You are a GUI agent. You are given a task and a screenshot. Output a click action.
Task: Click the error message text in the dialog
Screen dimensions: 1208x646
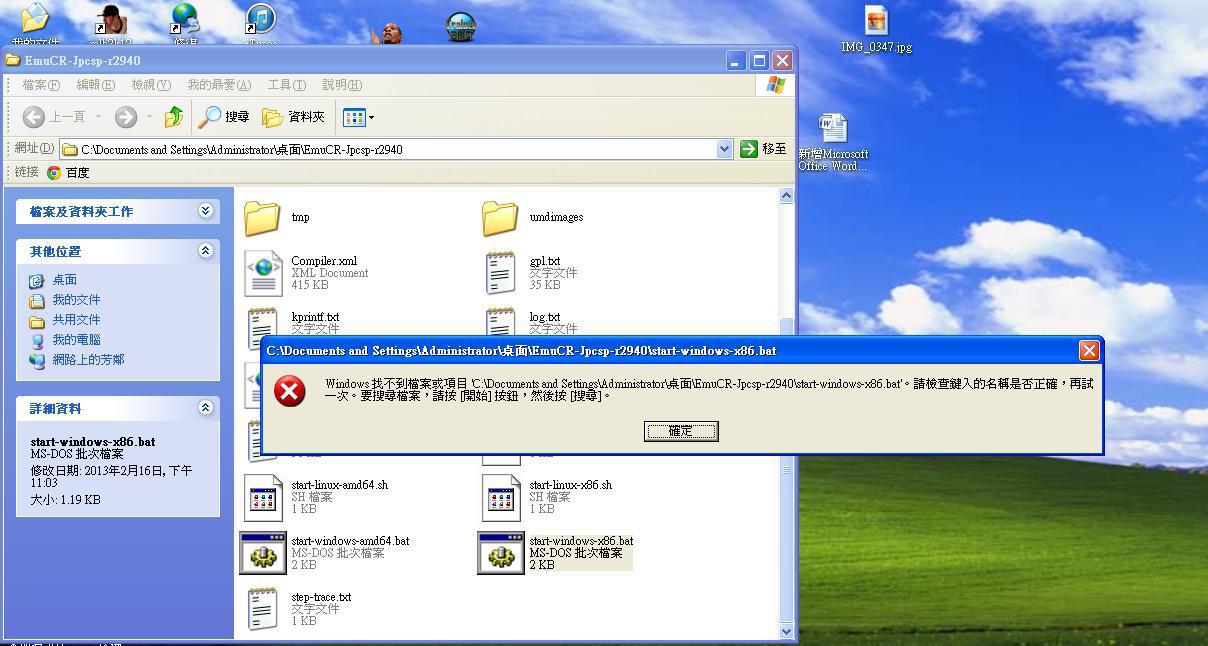point(709,389)
